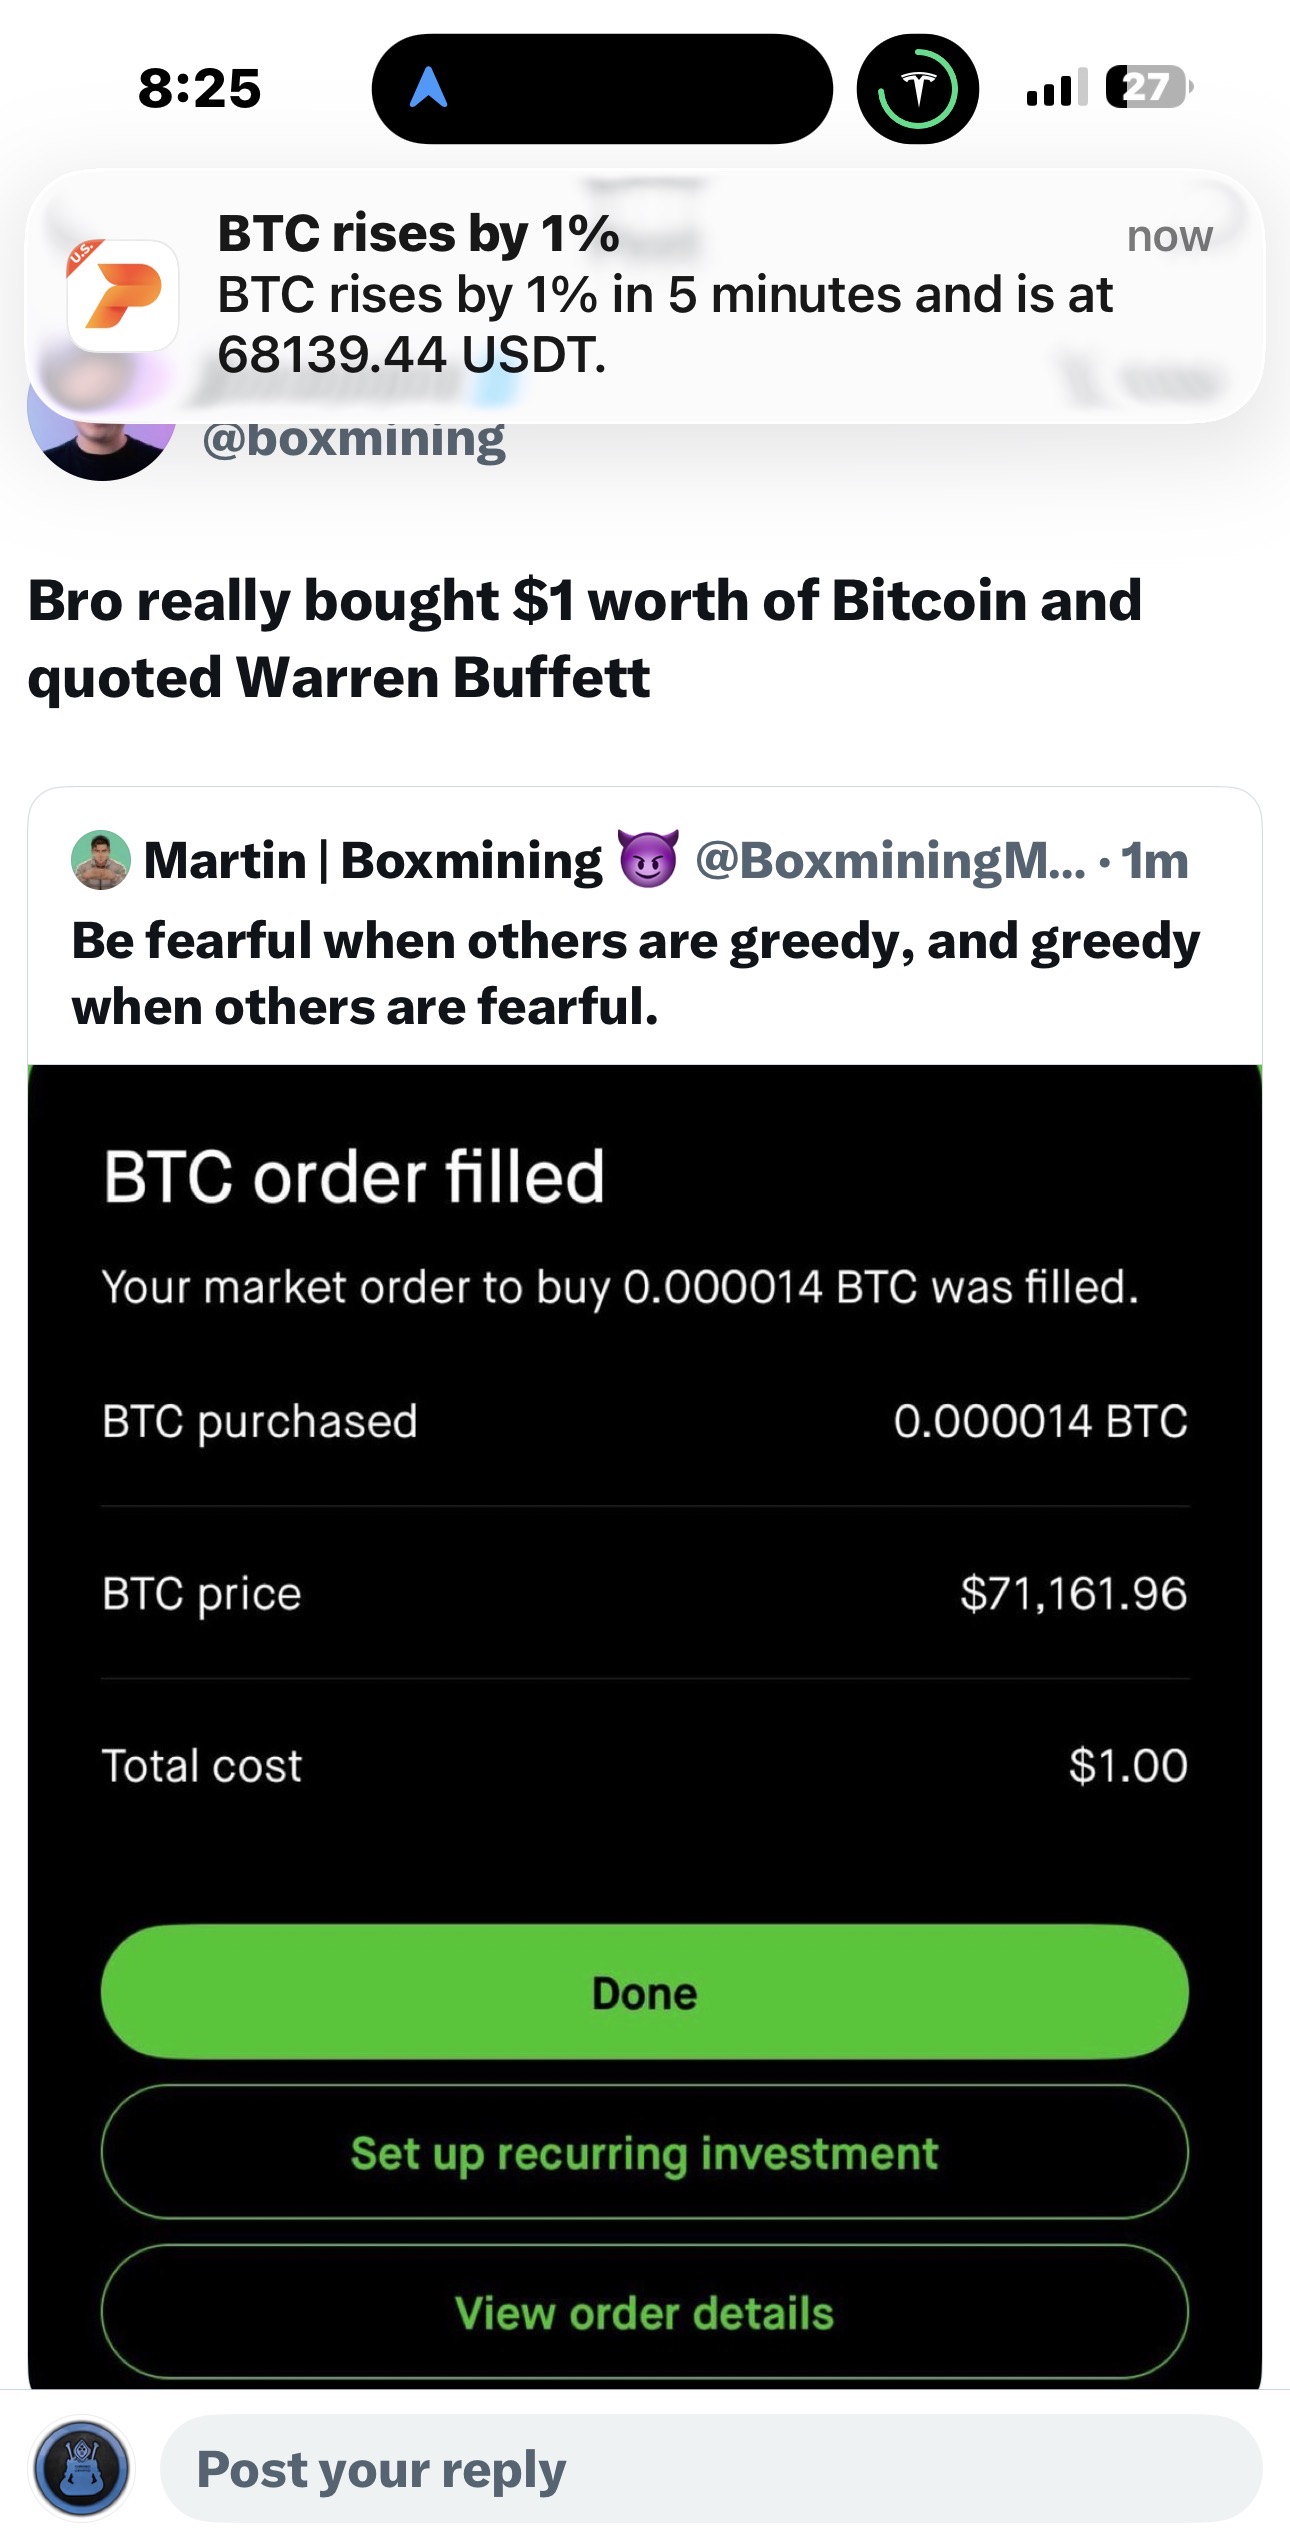
Task: Open the @boxmining handle
Action: coord(354,441)
